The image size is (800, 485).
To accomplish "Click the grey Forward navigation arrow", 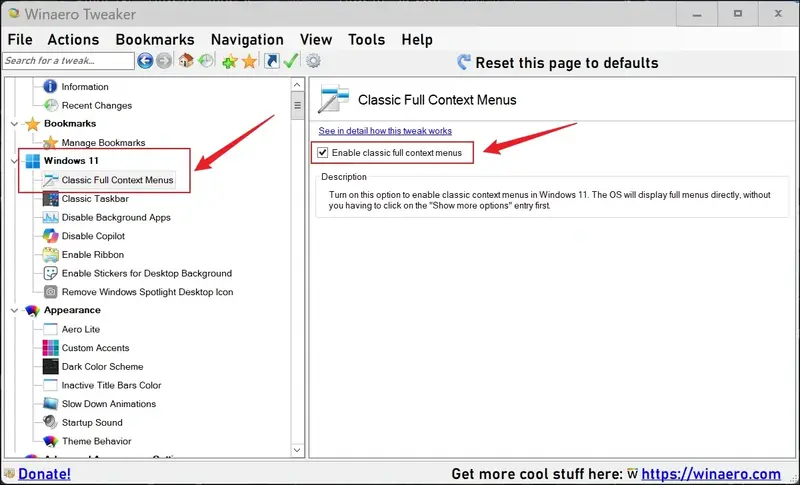I will [x=164, y=61].
